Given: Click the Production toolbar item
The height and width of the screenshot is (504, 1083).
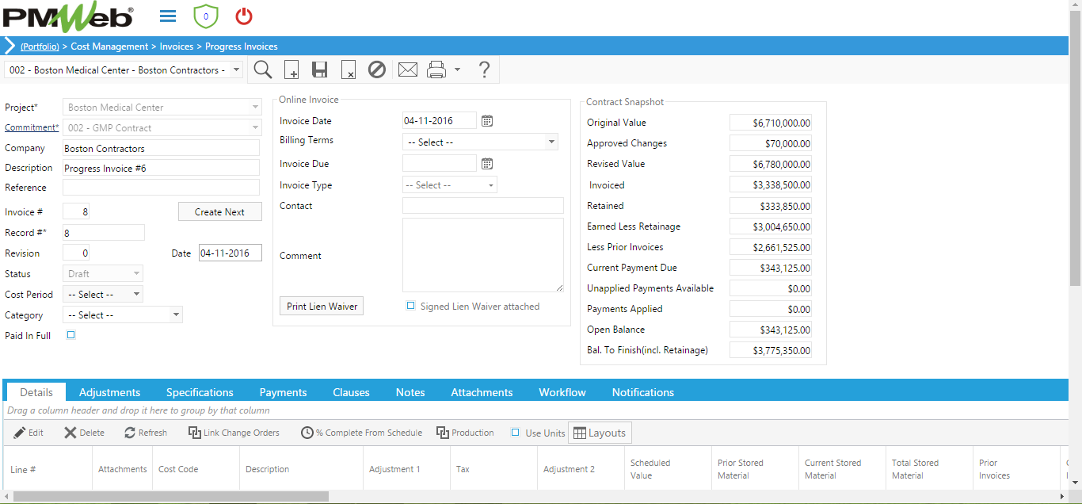Looking at the screenshot, I should (466, 433).
